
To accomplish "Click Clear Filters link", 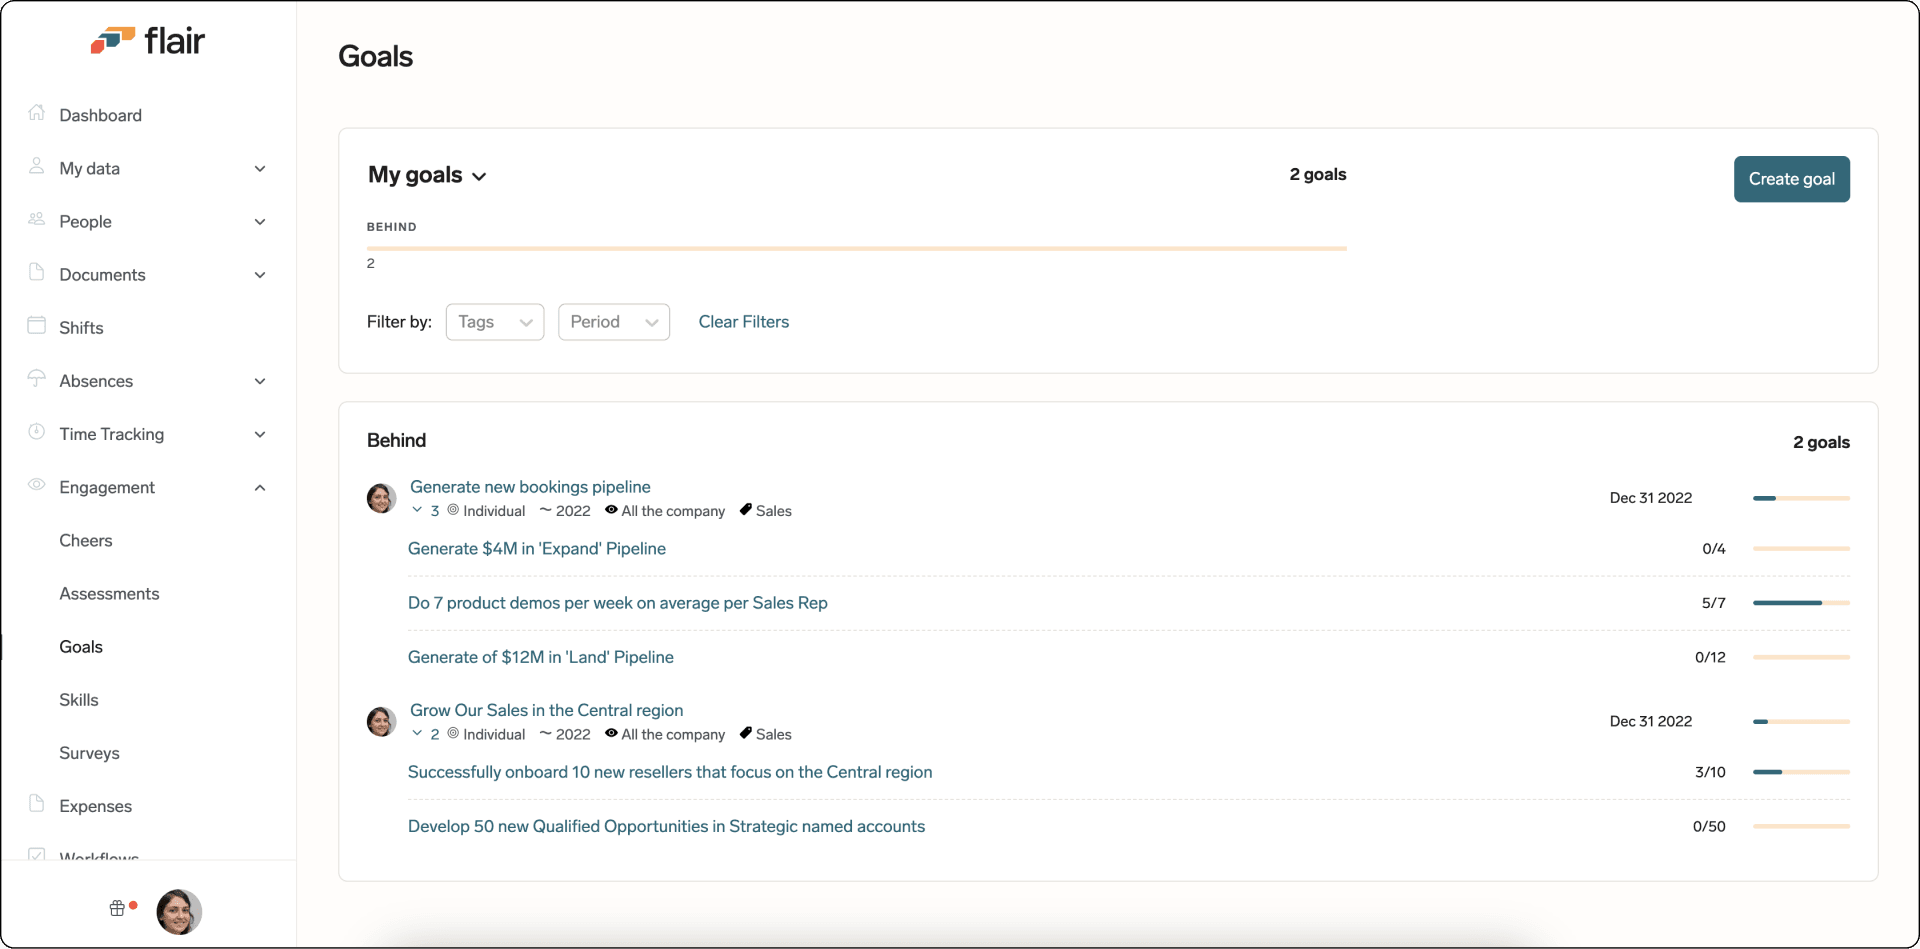I will click(744, 322).
